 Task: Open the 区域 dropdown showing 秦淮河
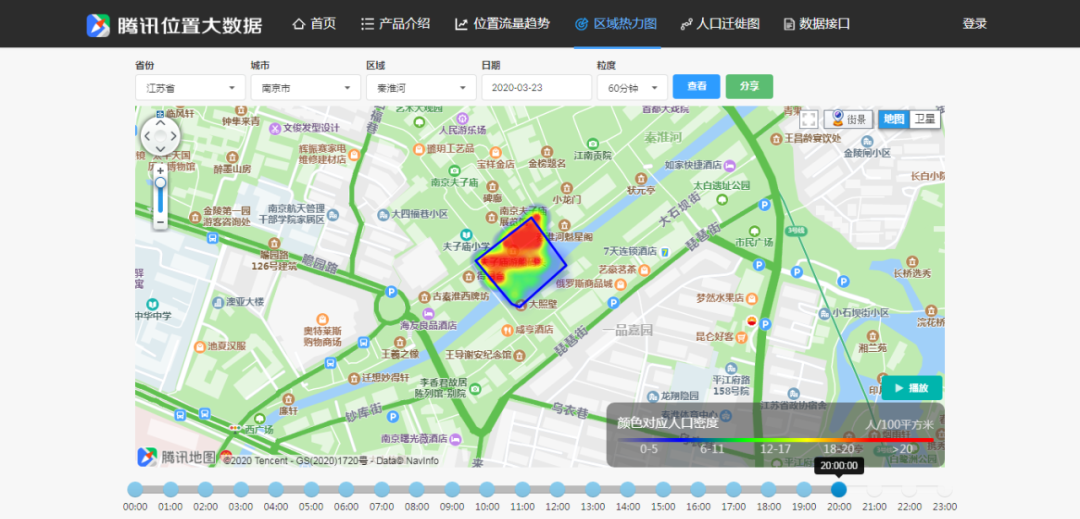click(422, 87)
